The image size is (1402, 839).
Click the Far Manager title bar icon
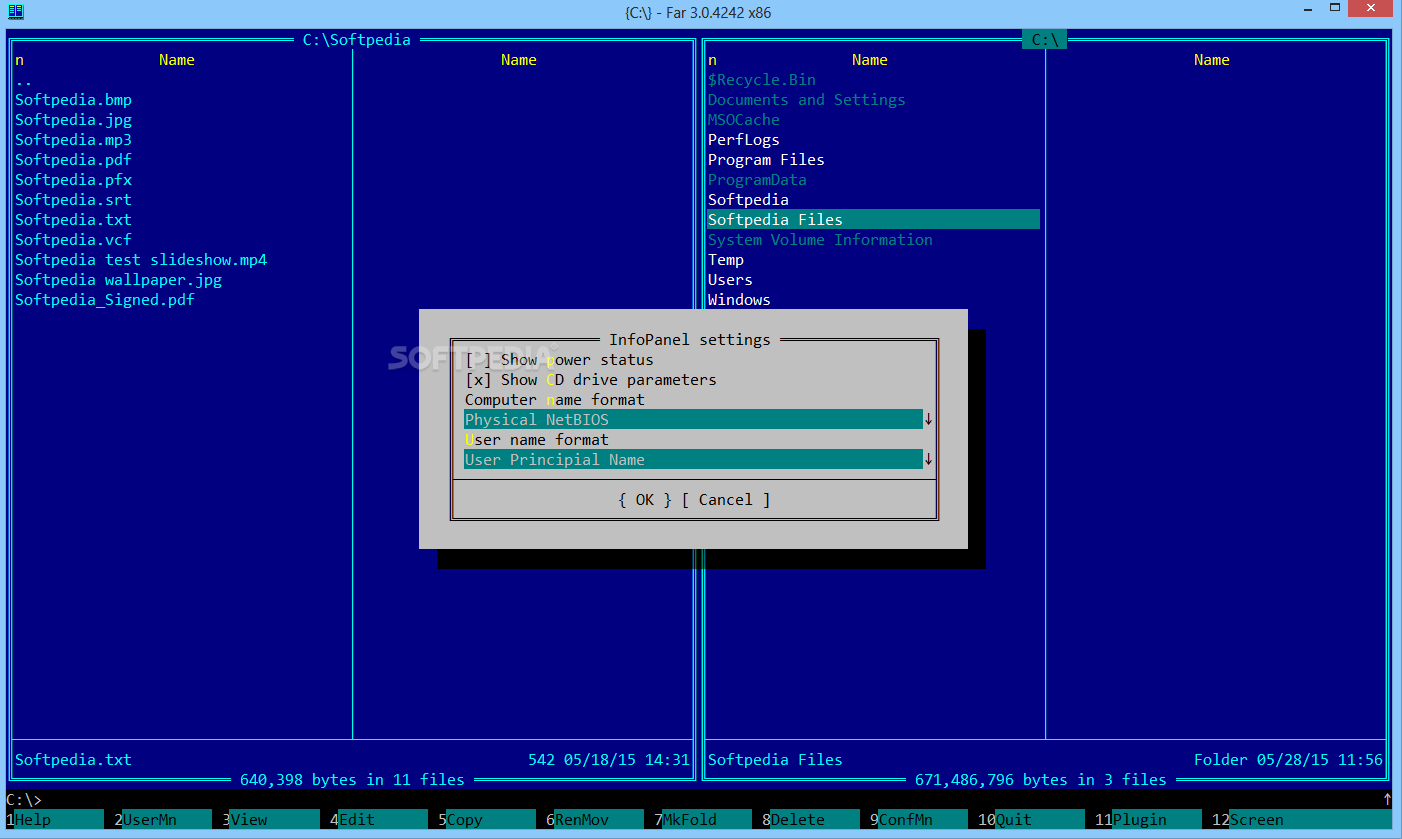[15, 11]
